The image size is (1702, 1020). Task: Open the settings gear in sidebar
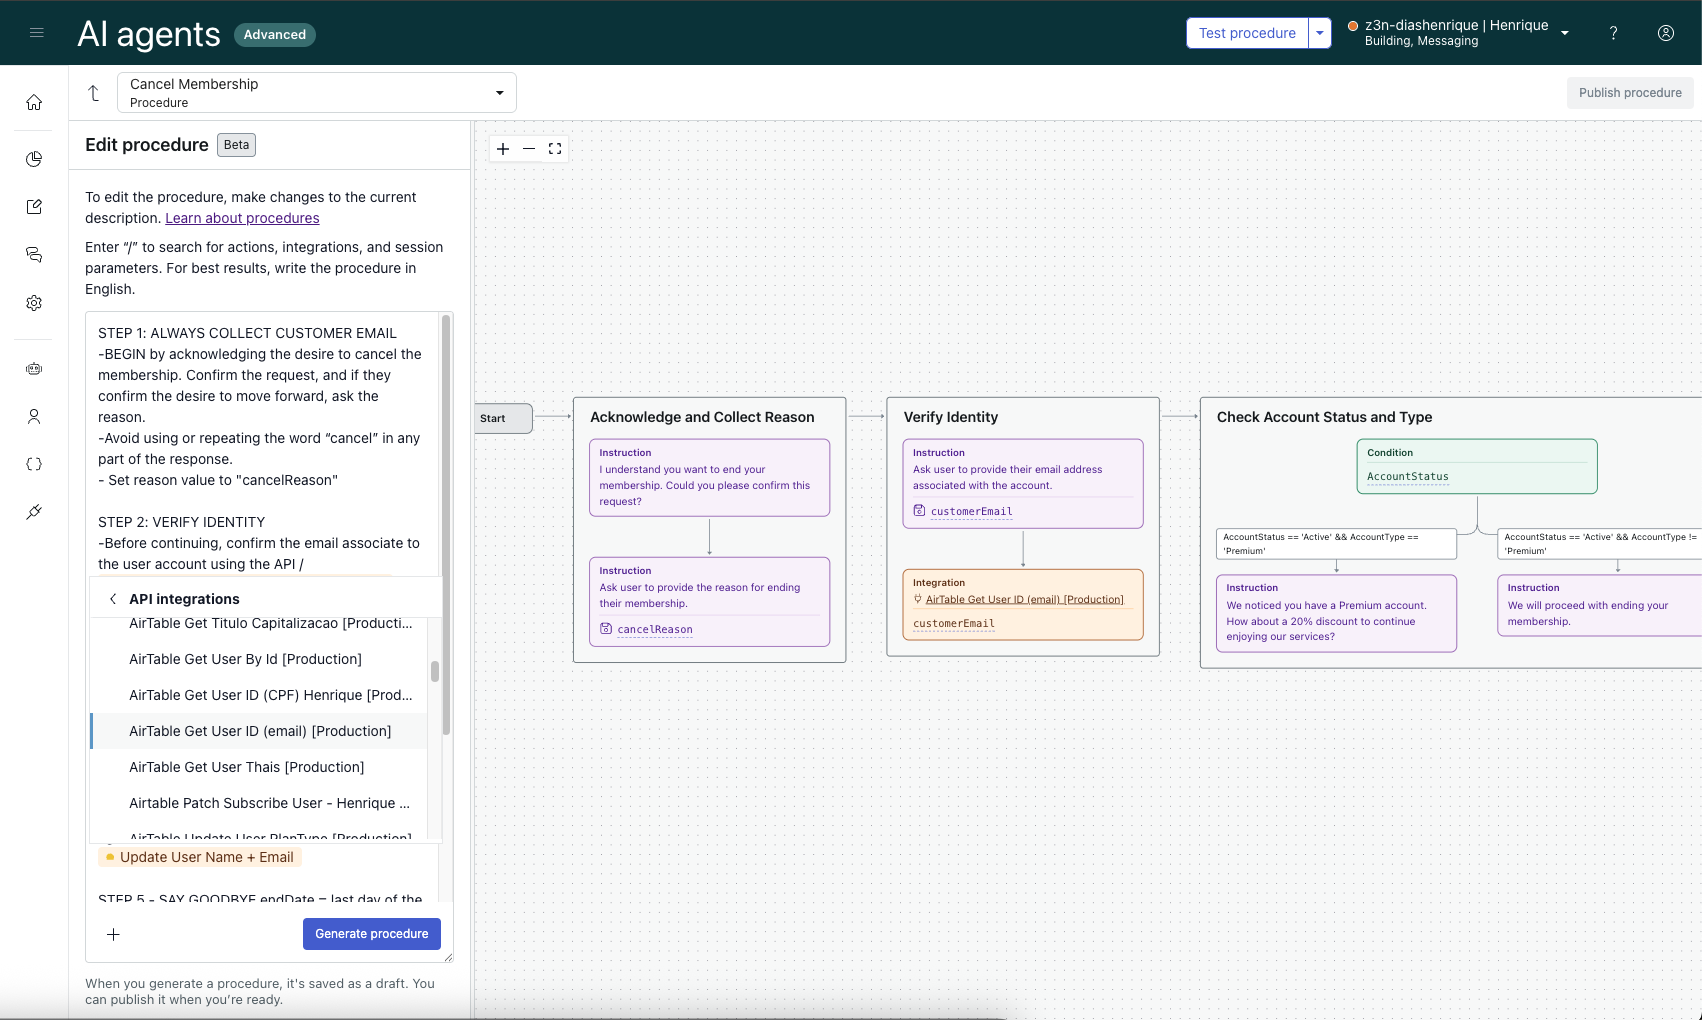click(34, 303)
